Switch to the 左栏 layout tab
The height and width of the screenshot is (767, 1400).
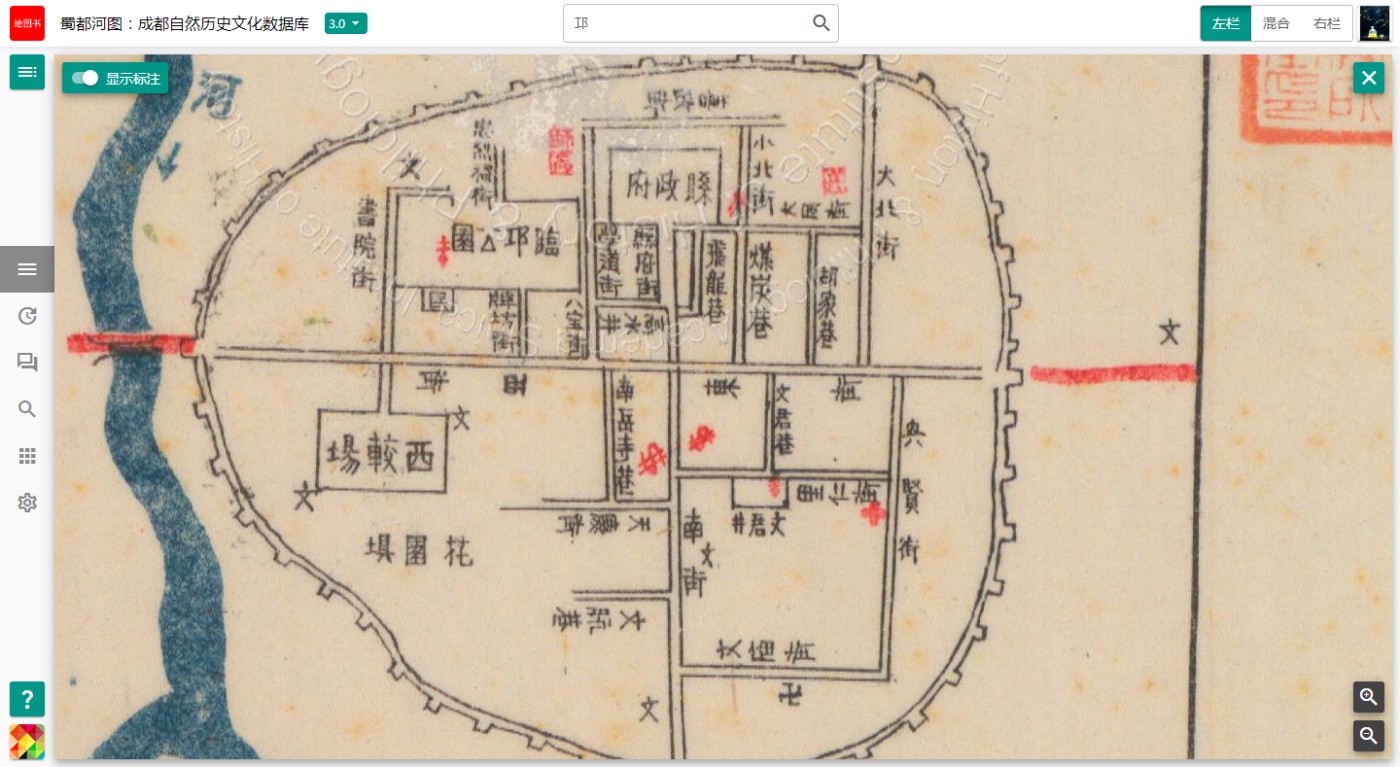pos(1225,23)
